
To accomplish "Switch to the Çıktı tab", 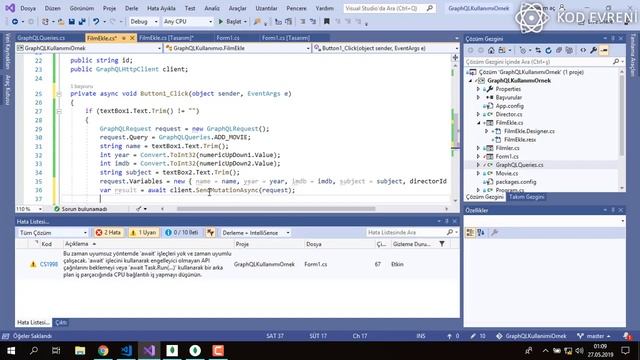I will (x=61, y=322).
